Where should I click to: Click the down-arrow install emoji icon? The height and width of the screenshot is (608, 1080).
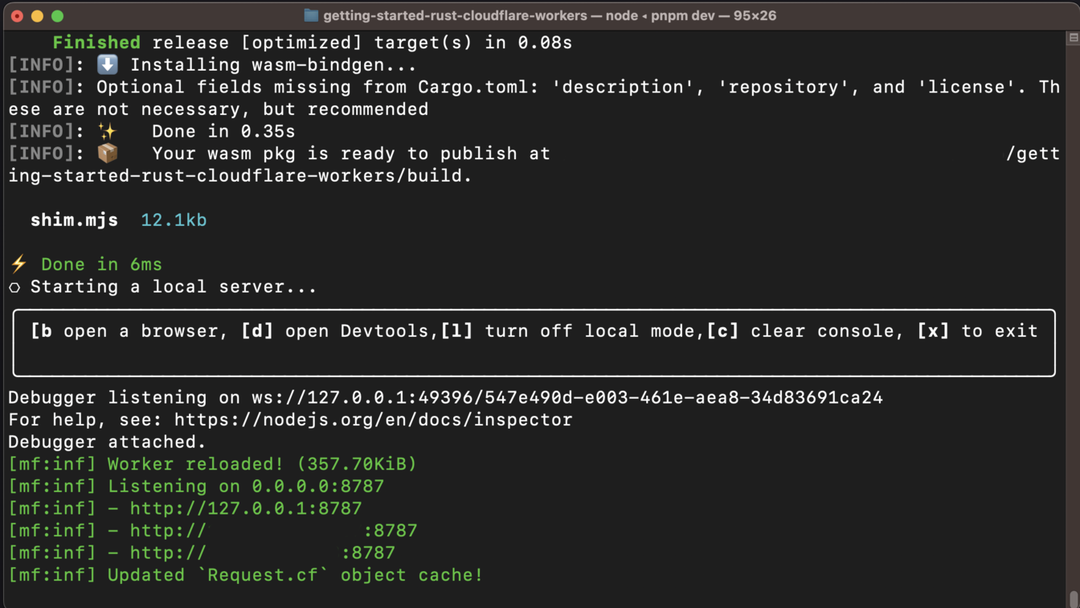point(106,64)
